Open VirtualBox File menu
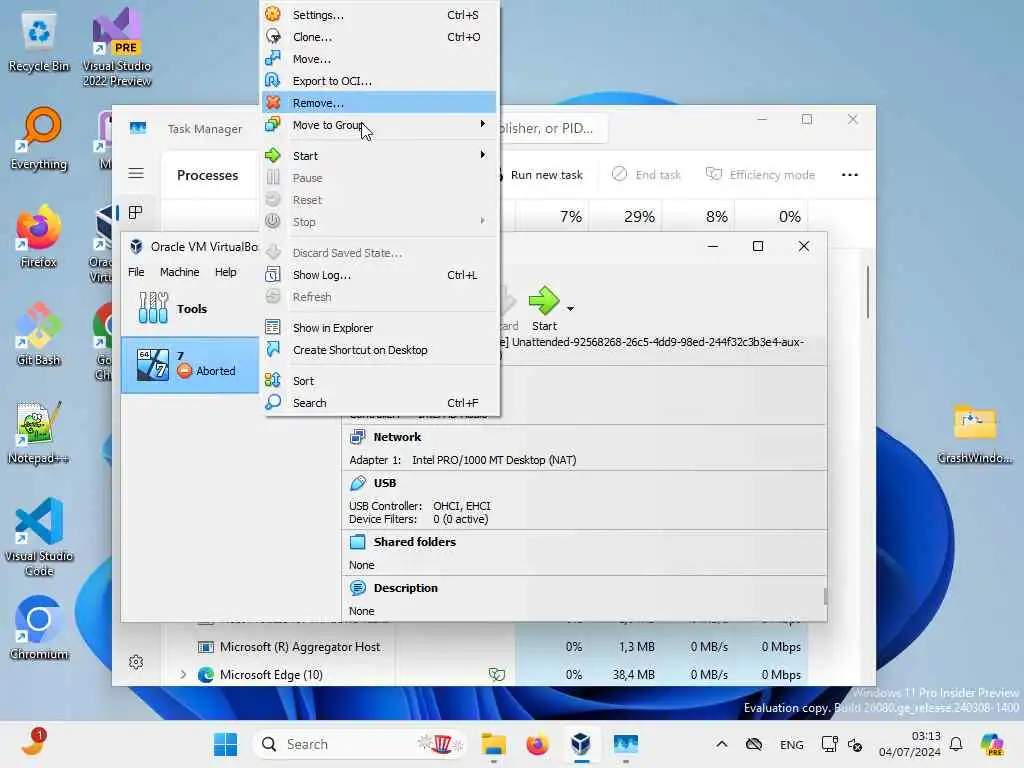Viewport: 1024px width, 768px height. [x=136, y=272]
